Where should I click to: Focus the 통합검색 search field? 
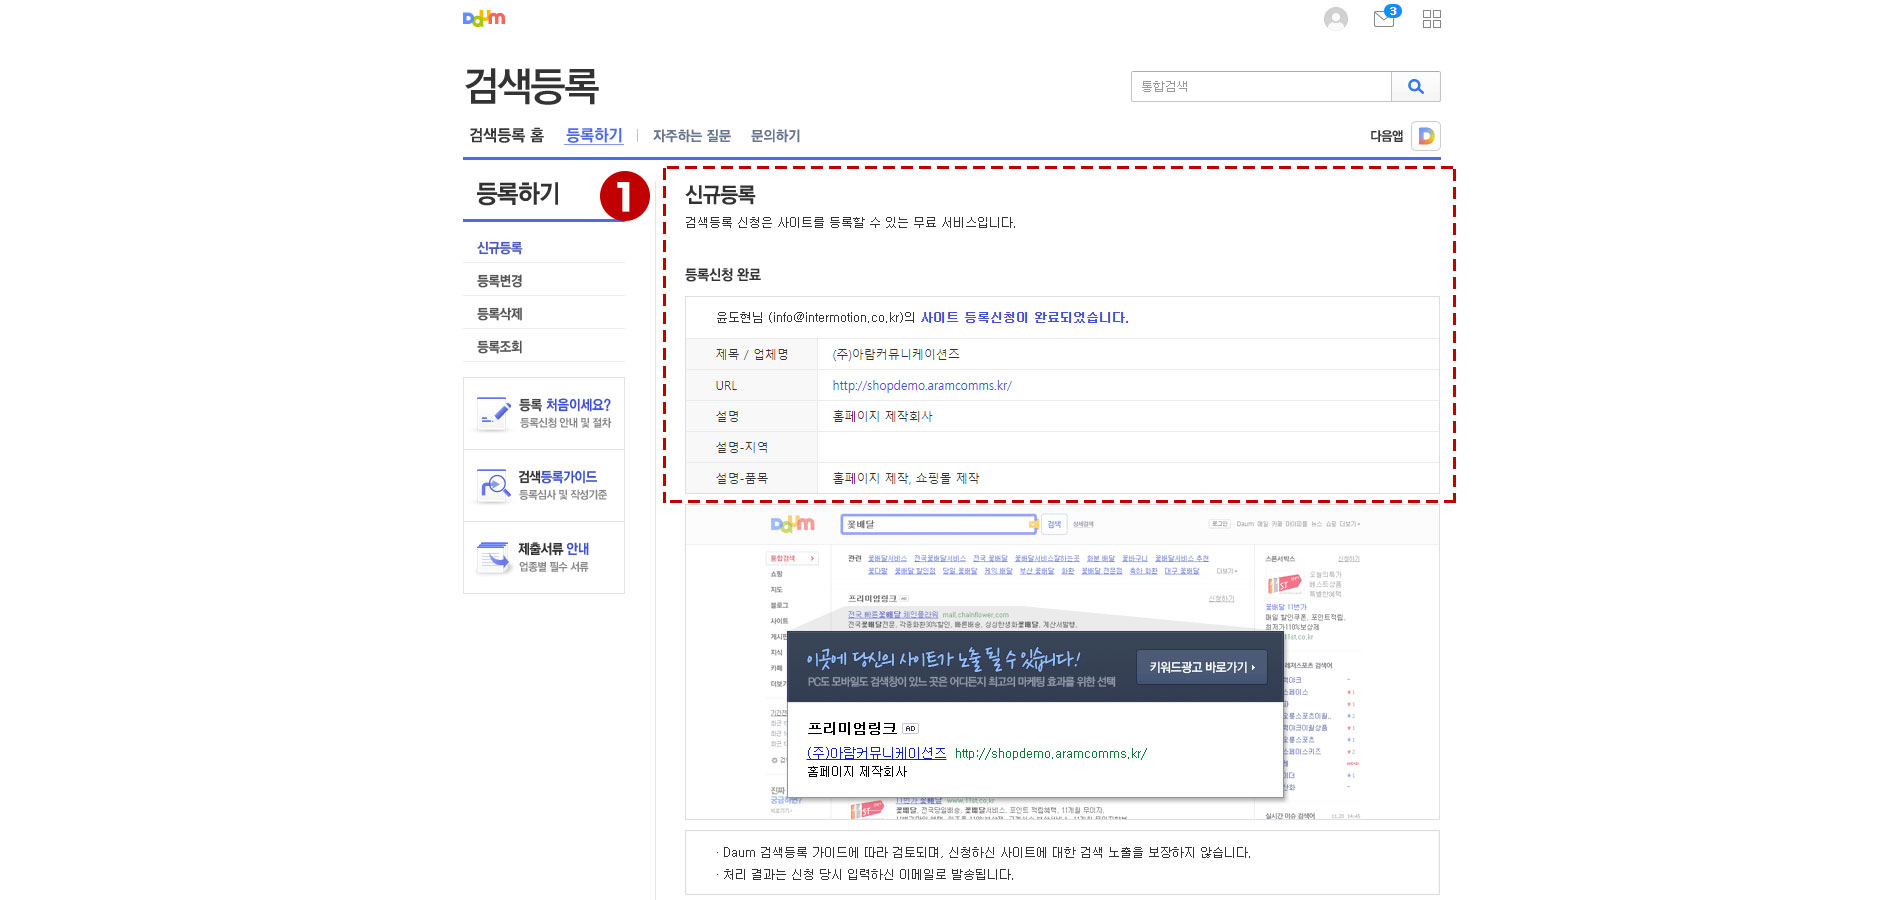(x=1261, y=86)
